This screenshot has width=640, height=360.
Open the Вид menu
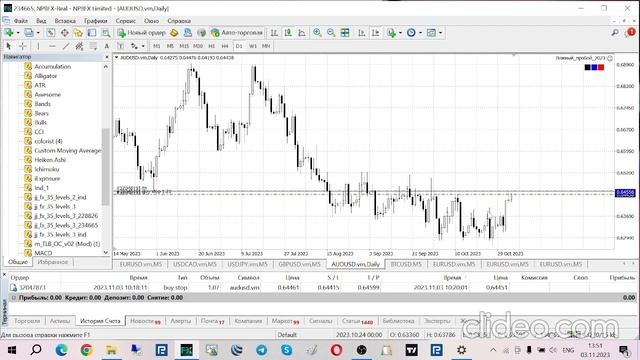click(x=41, y=21)
